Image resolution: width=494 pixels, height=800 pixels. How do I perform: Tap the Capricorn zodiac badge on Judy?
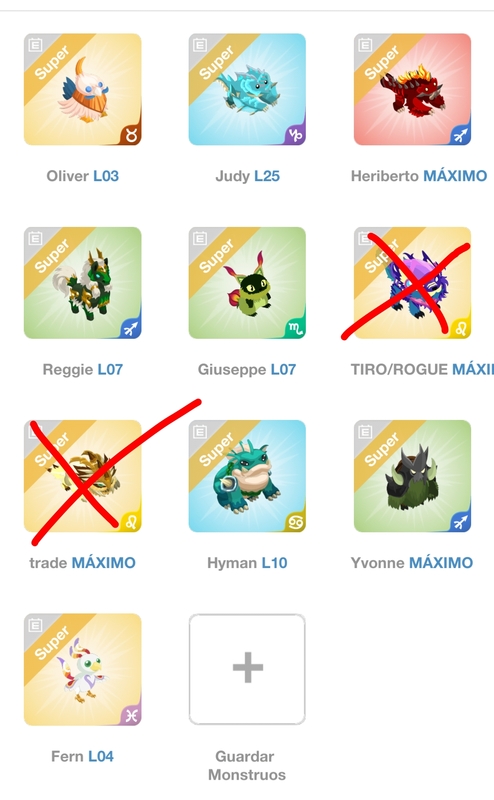pos(296,135)
